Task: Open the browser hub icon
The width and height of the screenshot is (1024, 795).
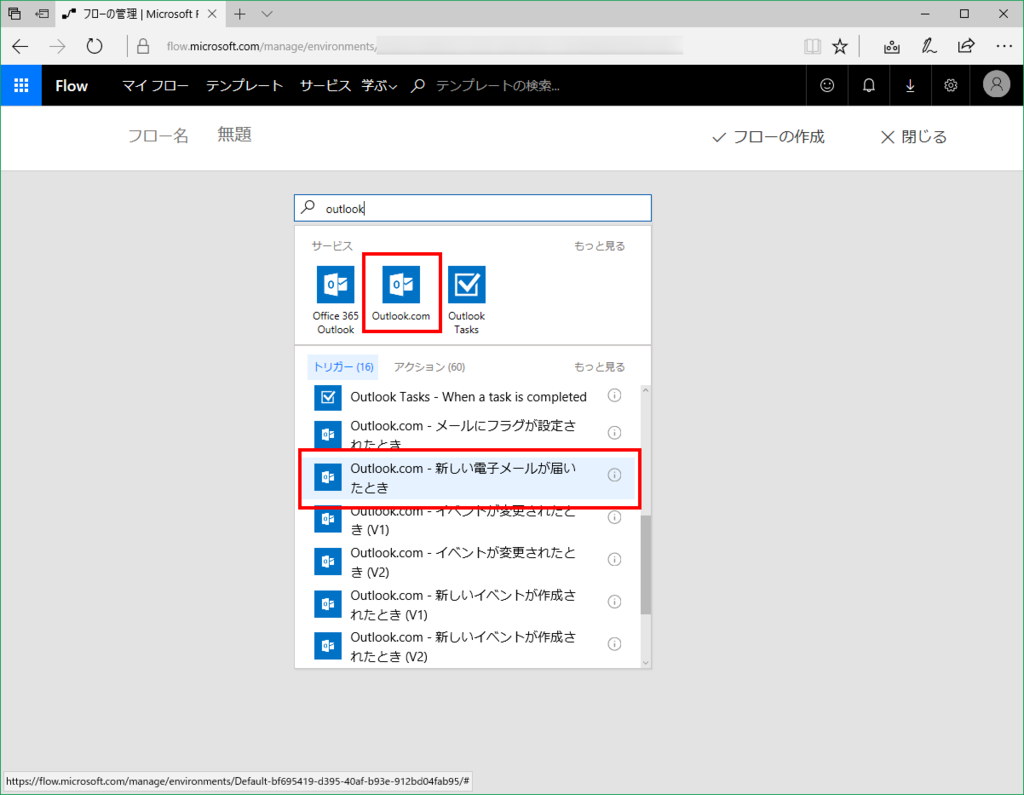Action: tap(891, 46)
